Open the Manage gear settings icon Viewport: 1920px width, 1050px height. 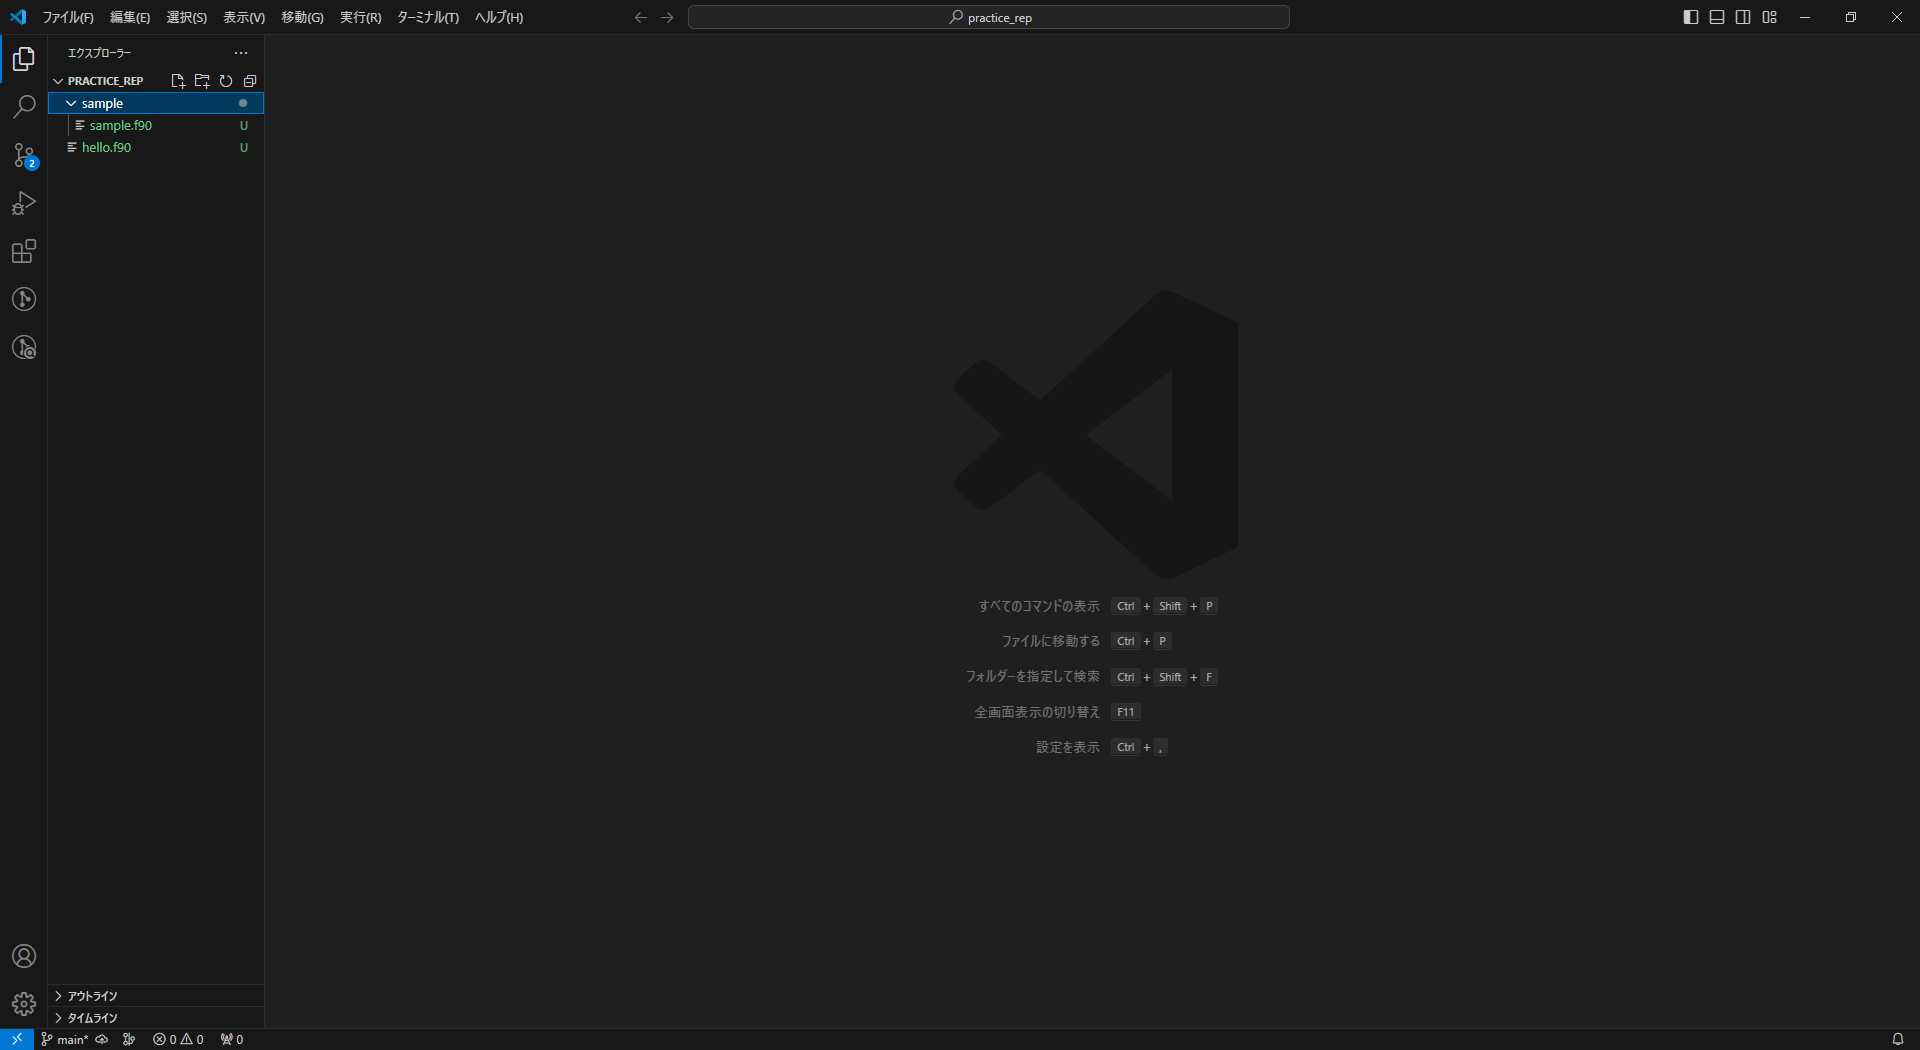pyautogui.click(x=24, y=1004)
